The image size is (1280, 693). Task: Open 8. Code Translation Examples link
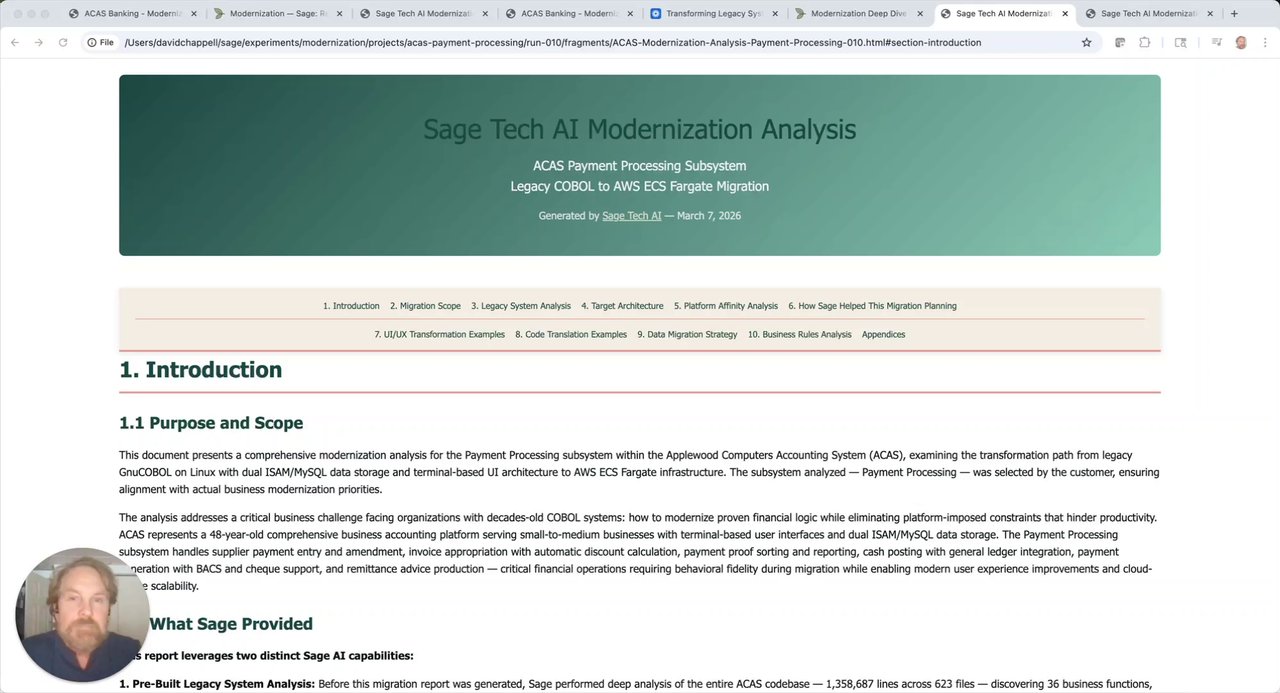click(x=571, y=335)
